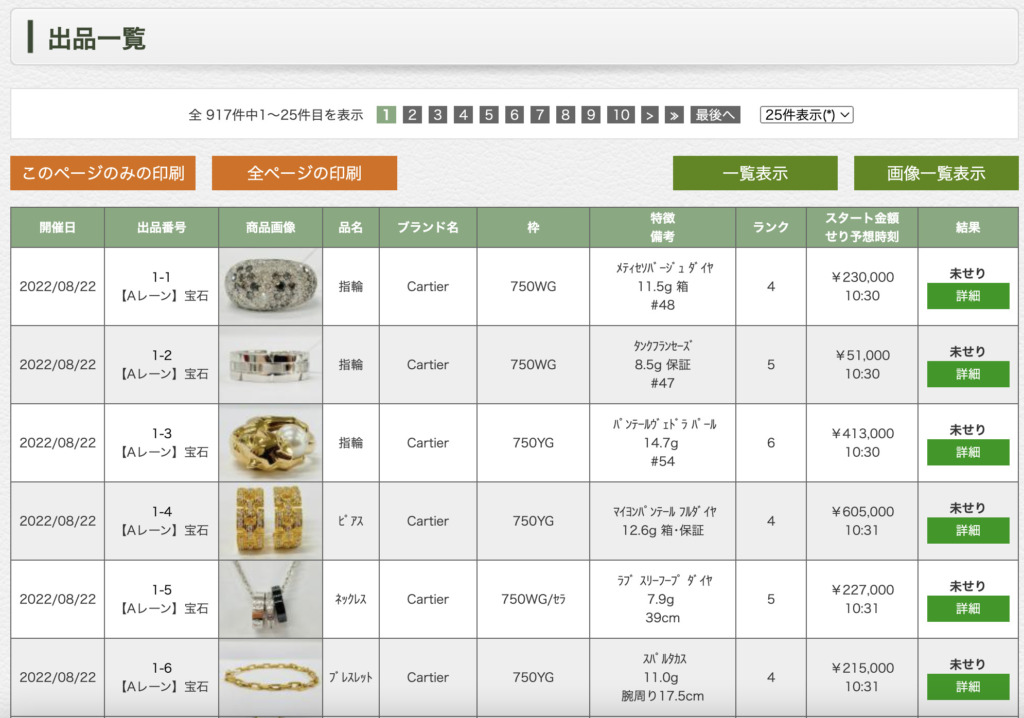This screenshot has width=1024, height=718.
Task: Click 8.5g 保証 description in lot 1-2
Action: 662,365
